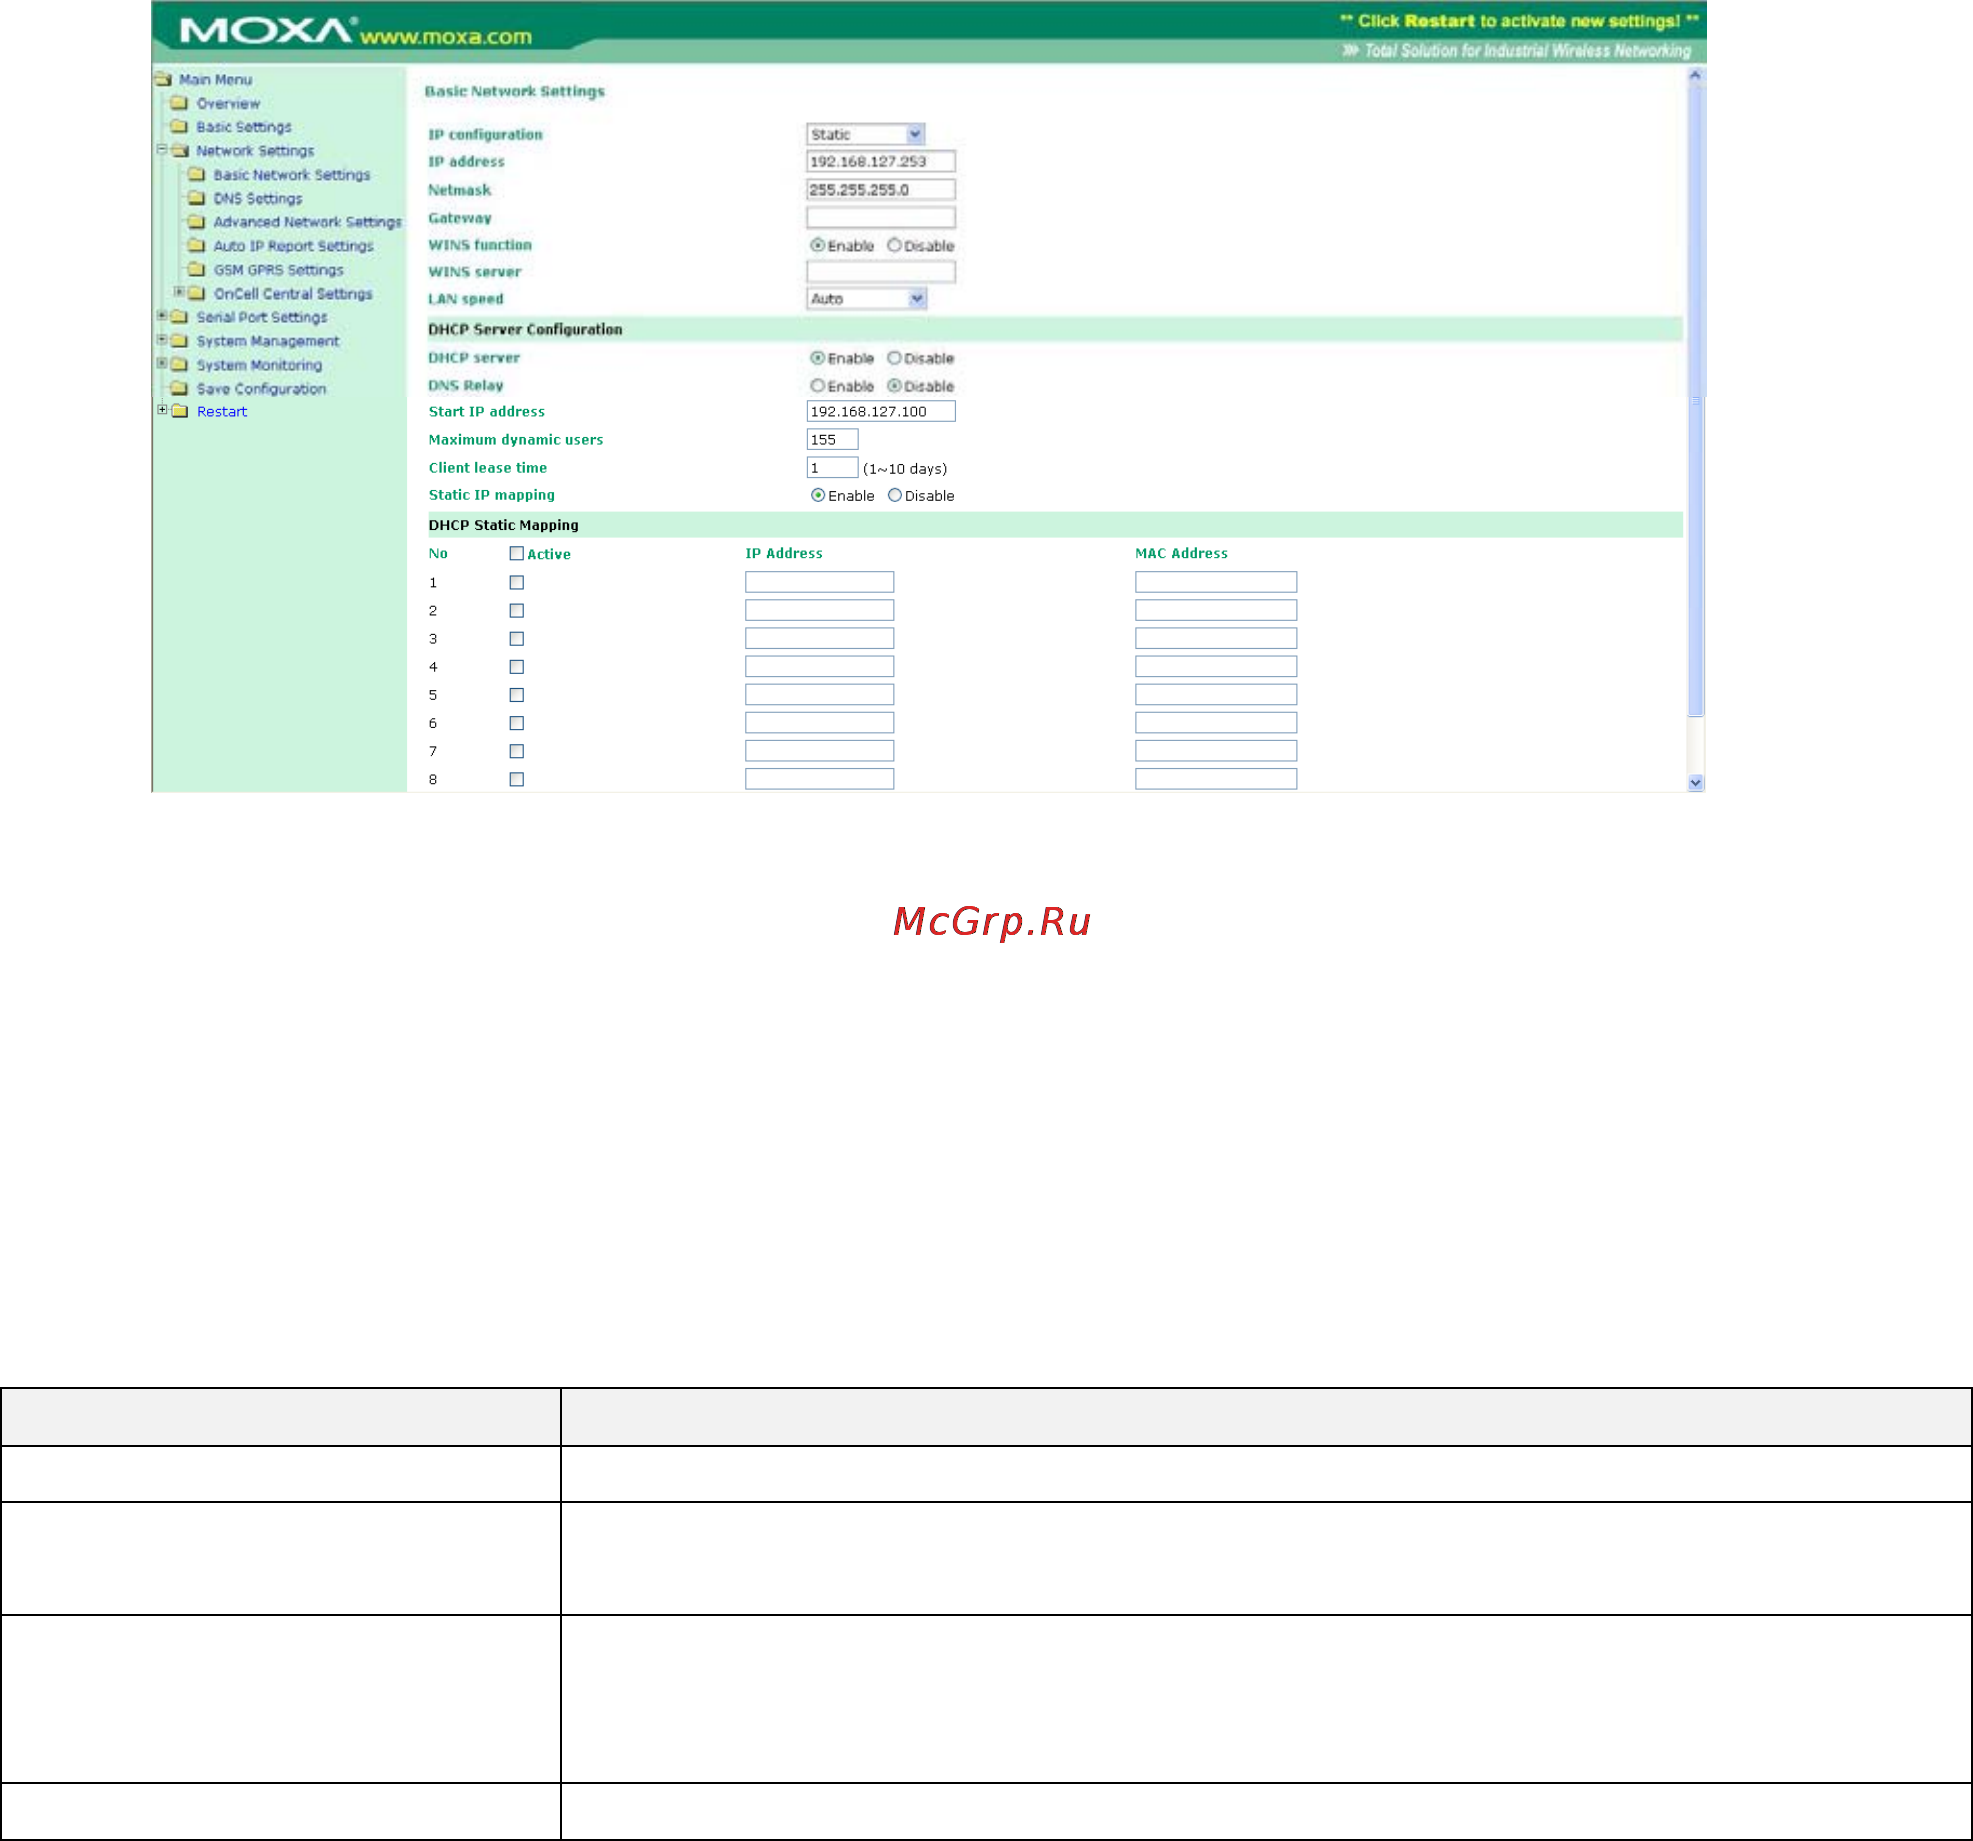Click the System Monitoring folder icon
The width and height of the screenshot is (1973, 1841).
pos(180,365)
